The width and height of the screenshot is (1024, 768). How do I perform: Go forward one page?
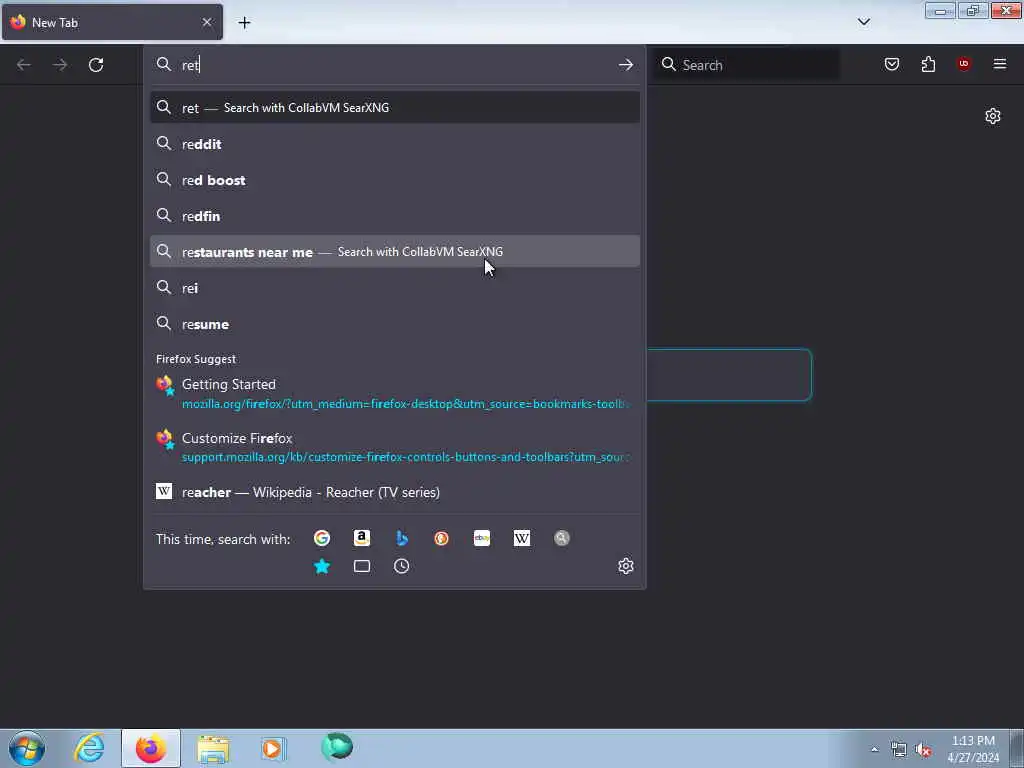coord(60,65)
